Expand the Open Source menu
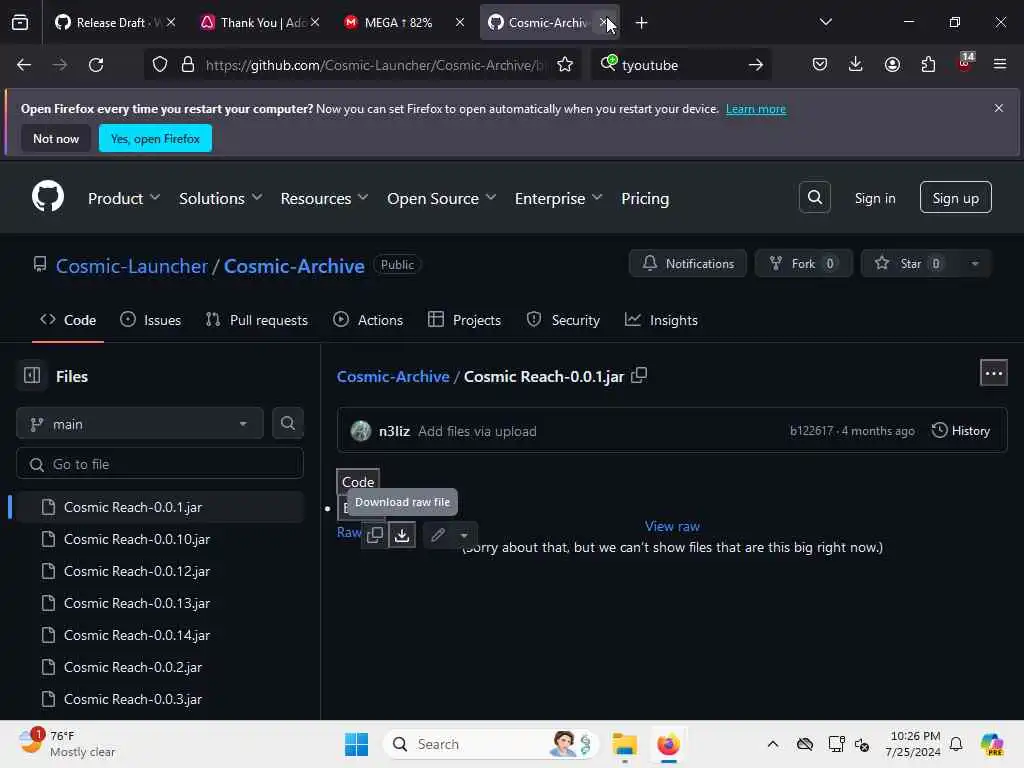 tap(442, 198)
